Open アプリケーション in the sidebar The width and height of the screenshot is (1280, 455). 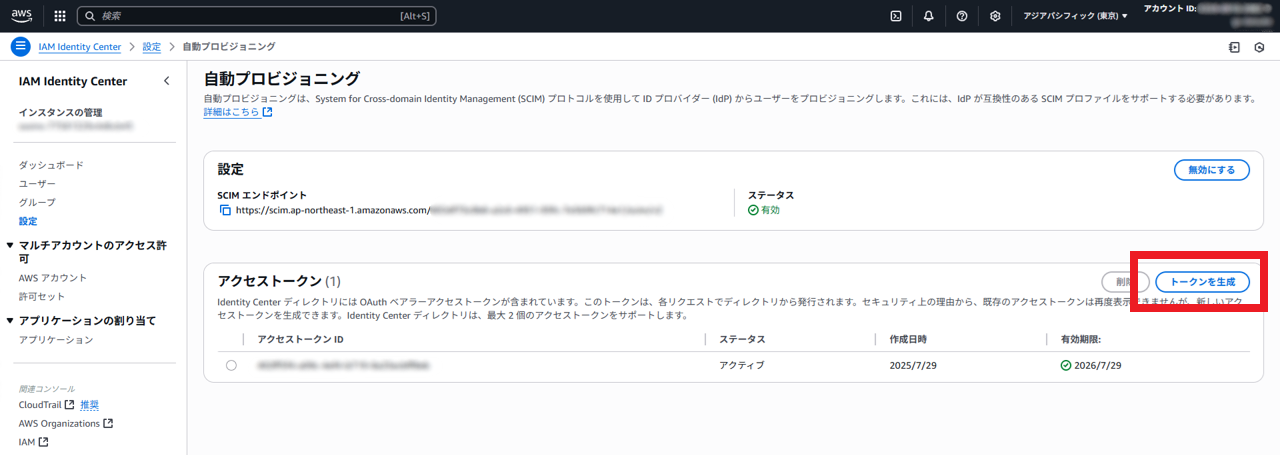coord(56,340)
